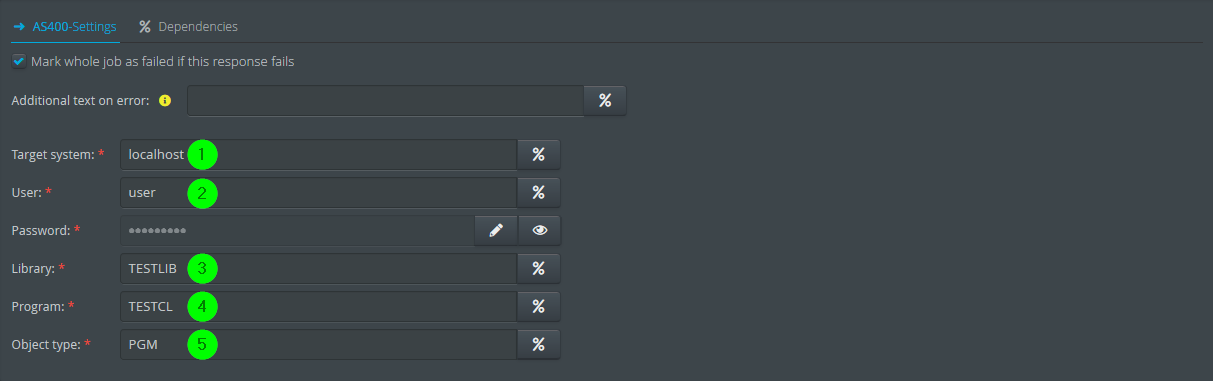Screen dimensions: 1213x381
Task: Switch to the Dependencies tab
Action: 188,26
